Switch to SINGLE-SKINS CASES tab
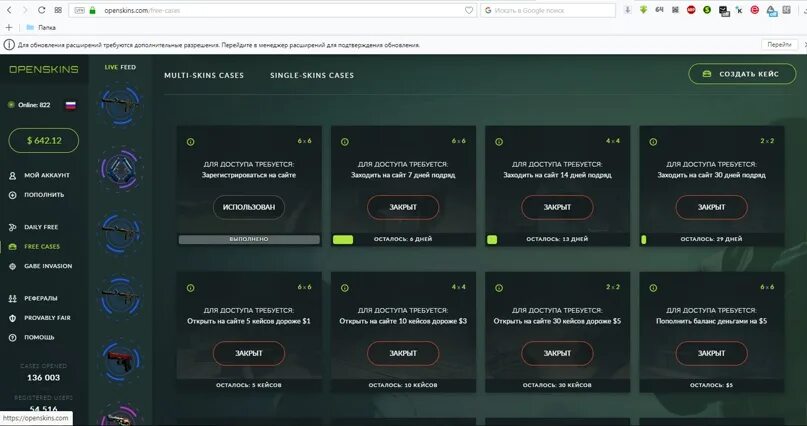Screen dimensions: 807x426 coord(312,75)
